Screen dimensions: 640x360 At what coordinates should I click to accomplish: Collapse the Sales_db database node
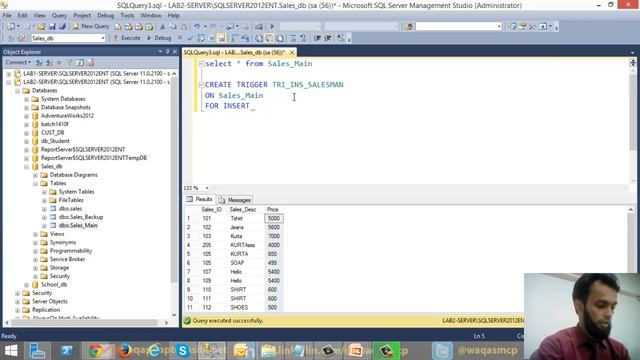(26, 167)
